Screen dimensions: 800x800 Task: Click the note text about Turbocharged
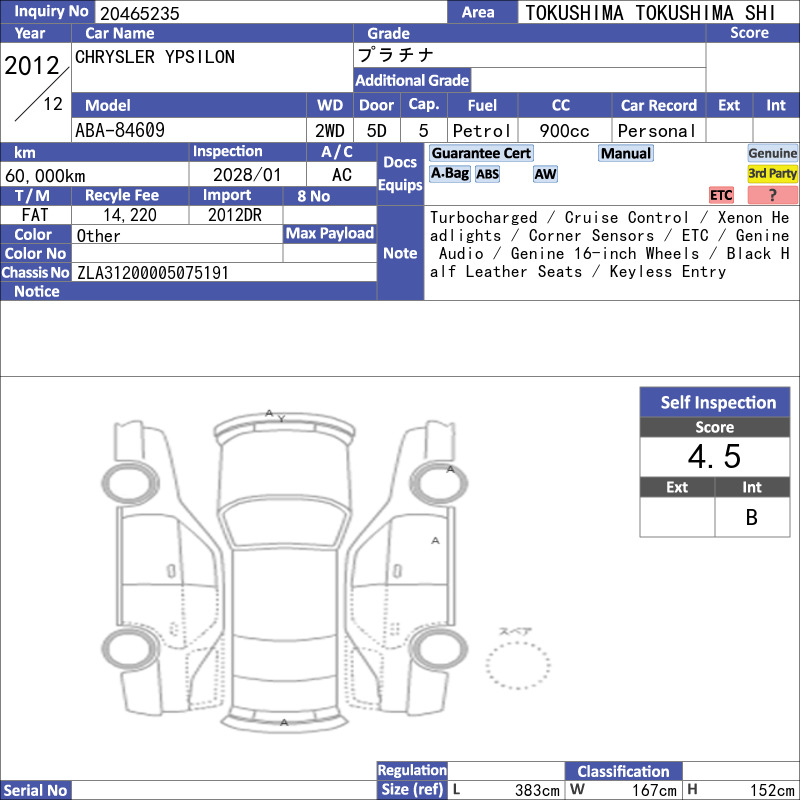610,244
